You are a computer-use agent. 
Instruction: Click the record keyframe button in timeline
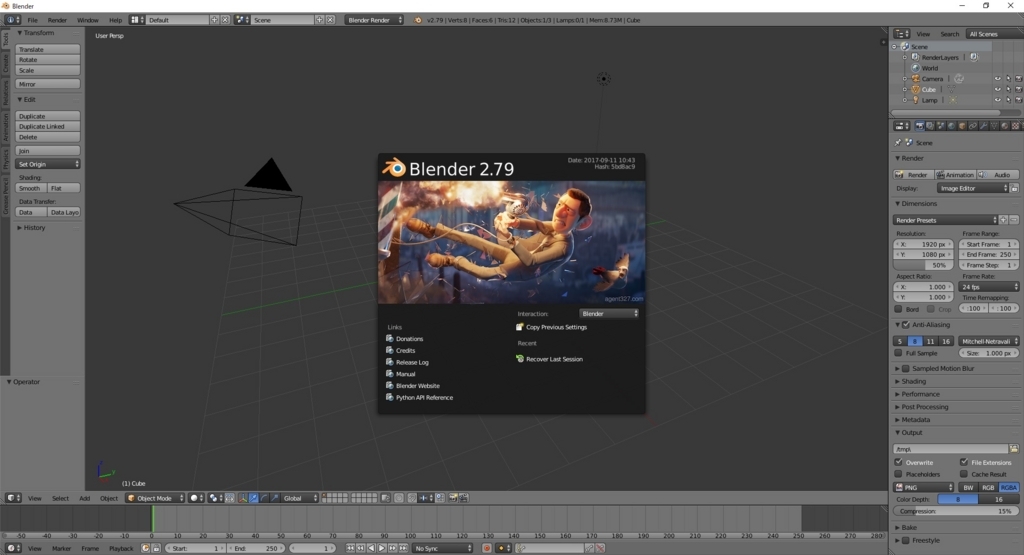[487, 548]
